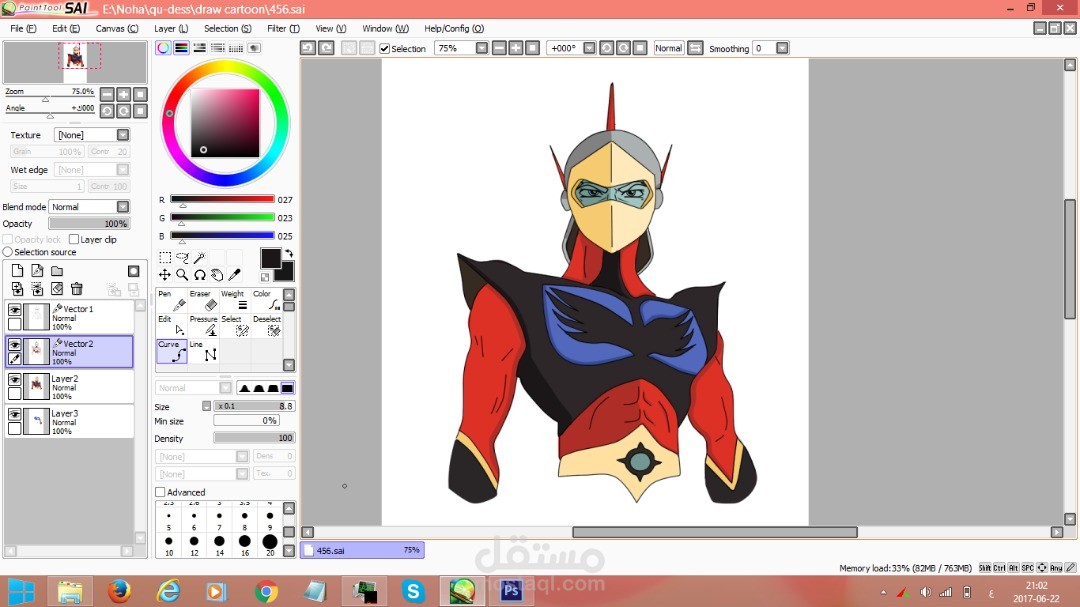Click the clear layer eraser icon

click(x=57, y=289)
